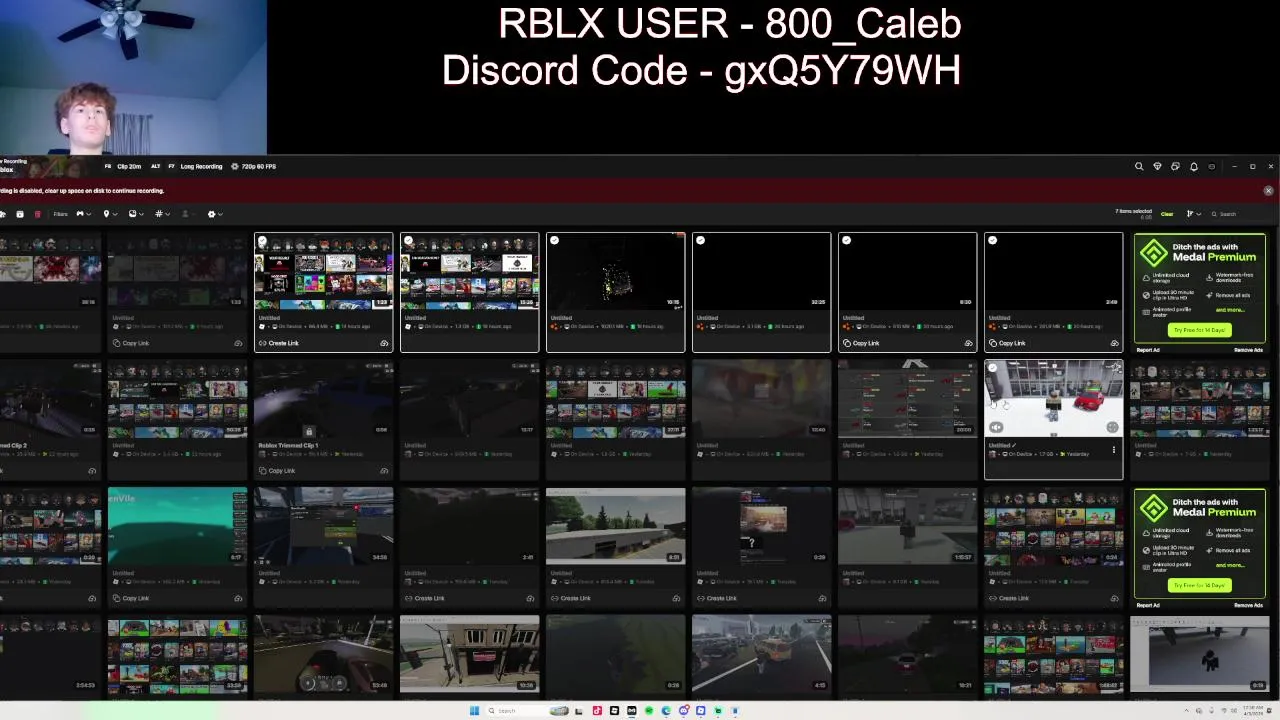
Task: Click the Filters label in the toolbar
Action: click(x=60, y=214)
